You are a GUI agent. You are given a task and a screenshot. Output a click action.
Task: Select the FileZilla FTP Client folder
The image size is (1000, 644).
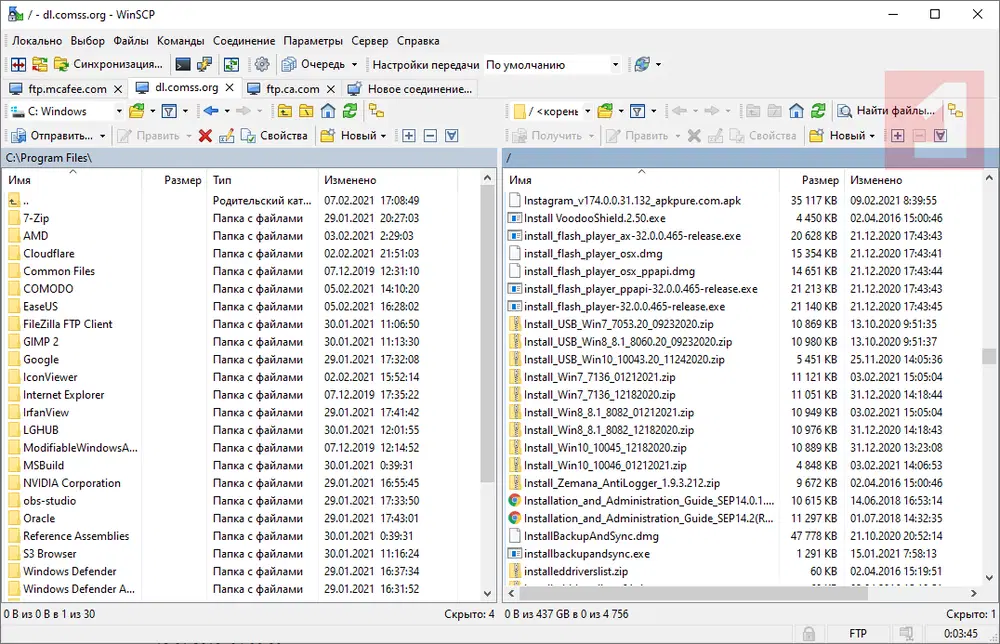coord(68,324)
